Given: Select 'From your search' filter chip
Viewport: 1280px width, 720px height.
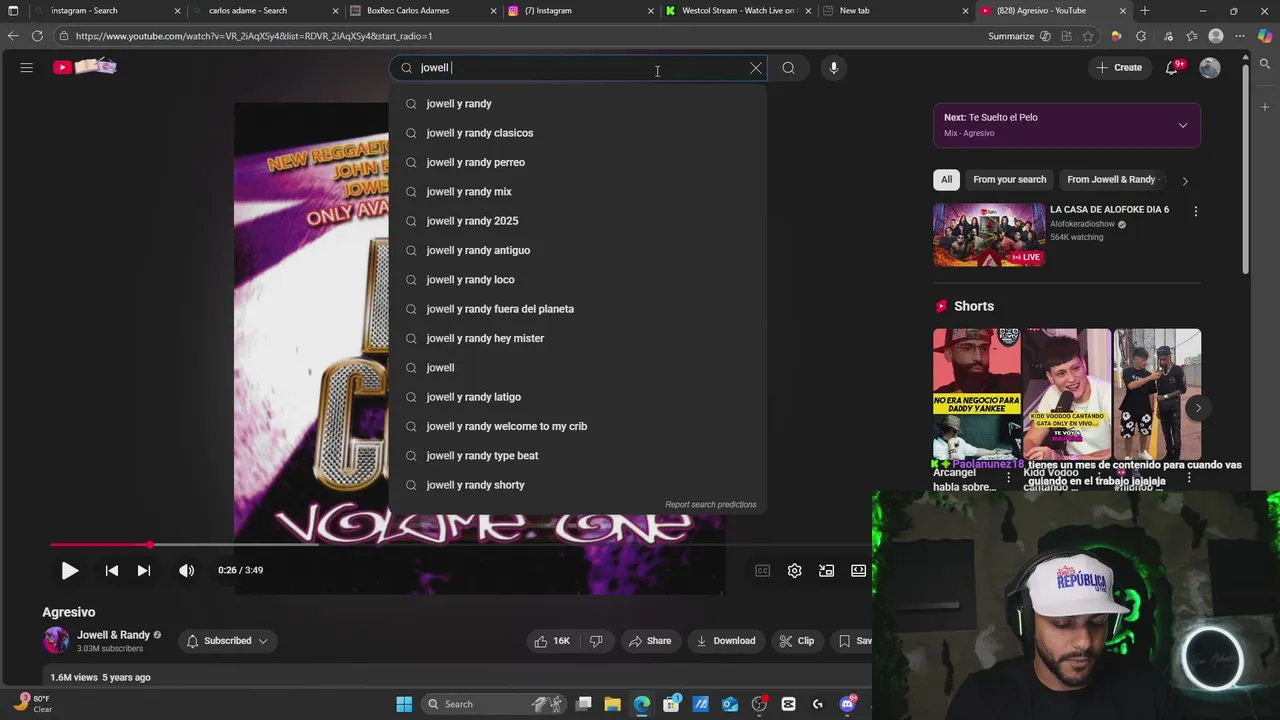Looking at the screenshot, I should click(x=1010, y=180).
